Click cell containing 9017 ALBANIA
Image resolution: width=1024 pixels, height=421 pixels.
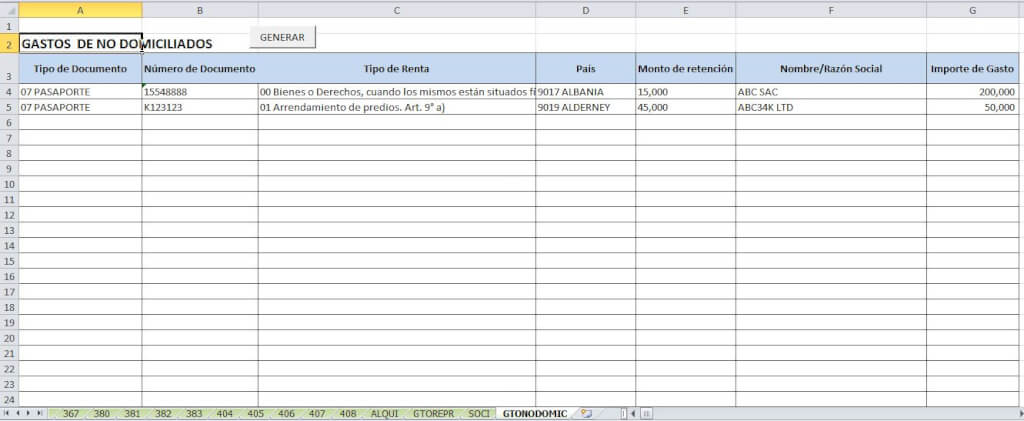585,92
